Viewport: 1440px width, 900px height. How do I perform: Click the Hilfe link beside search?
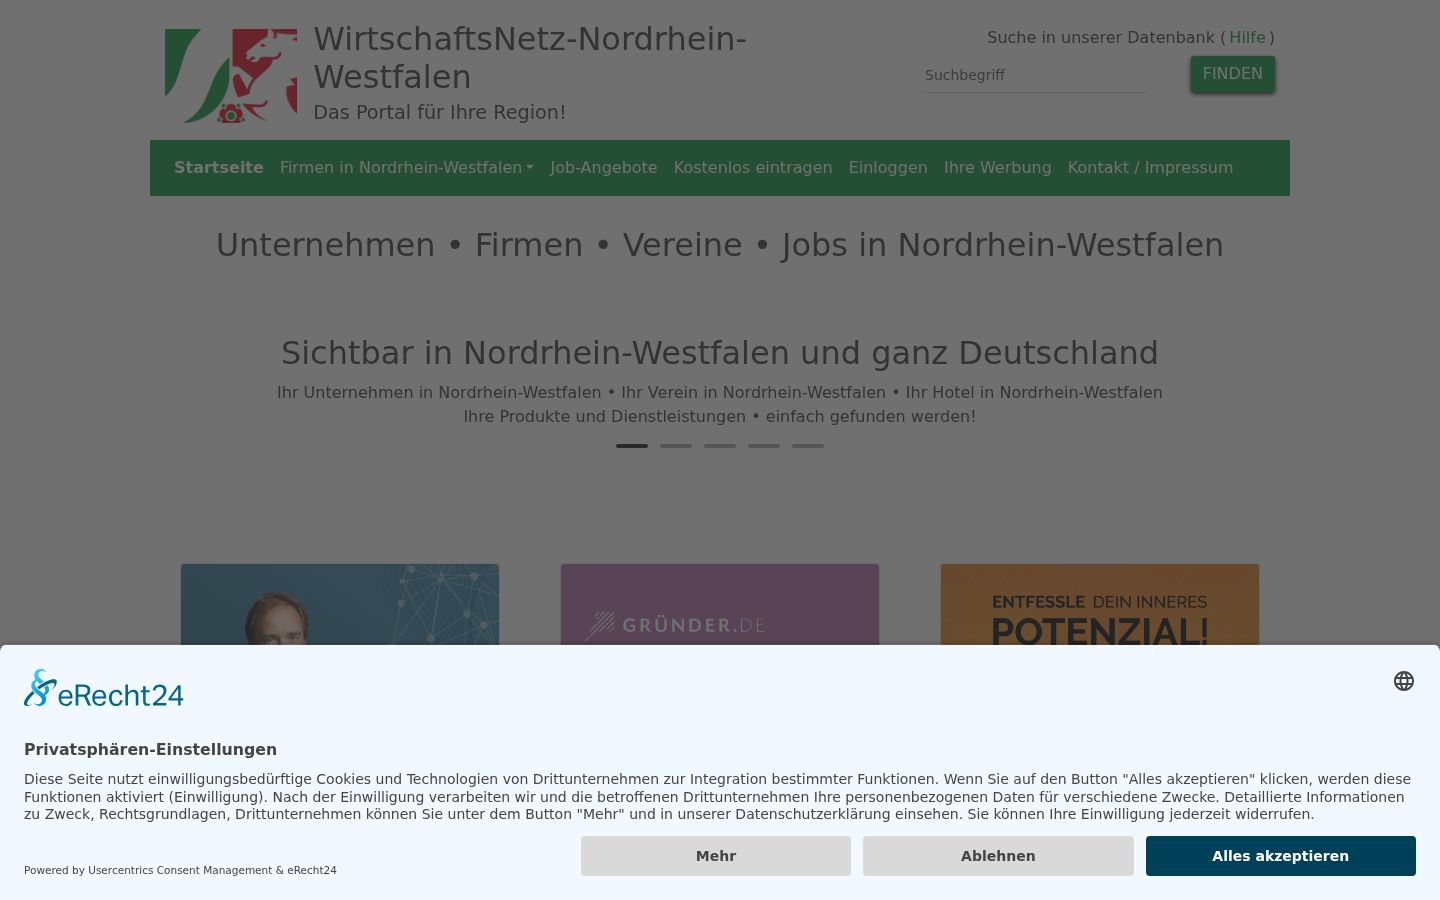pyautogui.click(x=1247, y=38)
